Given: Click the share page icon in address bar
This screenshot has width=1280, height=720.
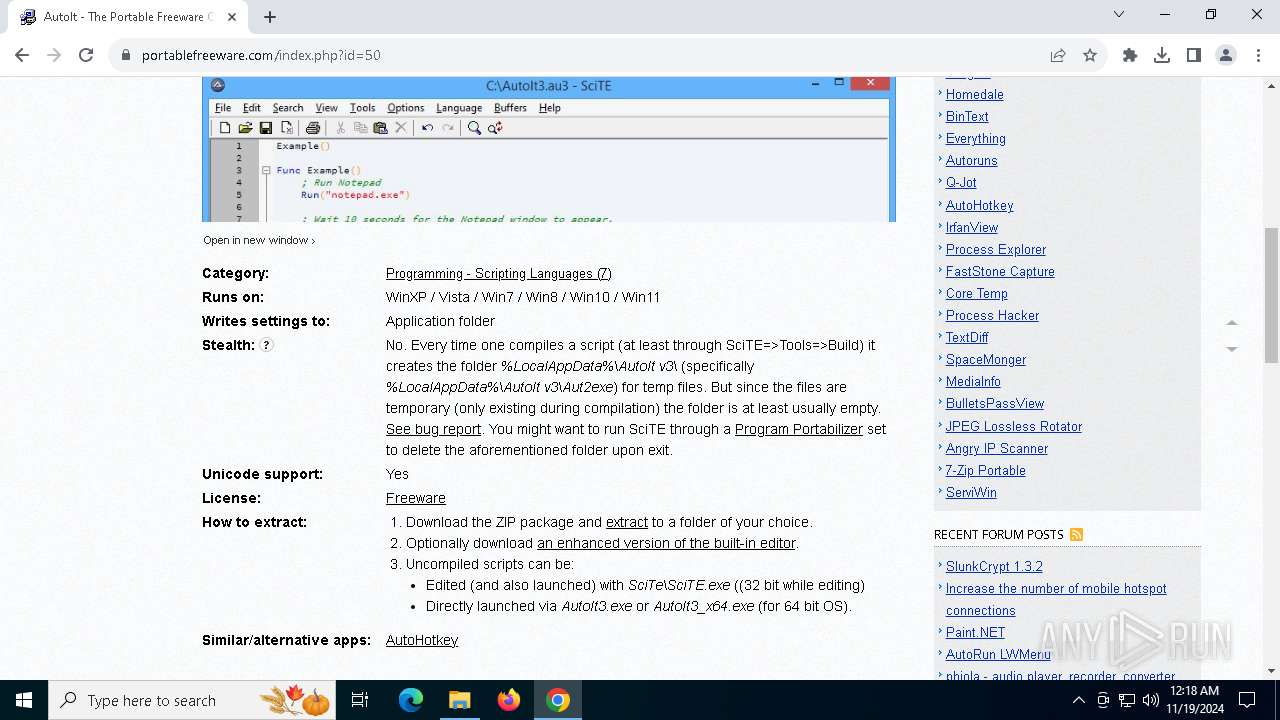Looking at the screenshot, I should [x=1058, y=55].
